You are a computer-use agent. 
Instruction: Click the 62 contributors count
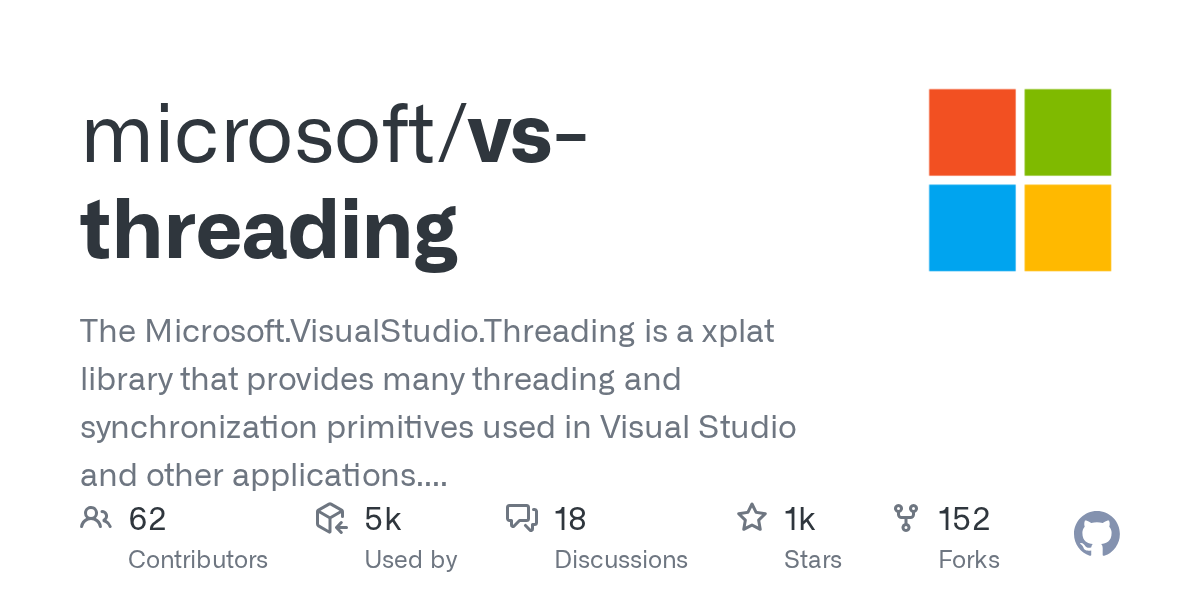tap(147, 519)
